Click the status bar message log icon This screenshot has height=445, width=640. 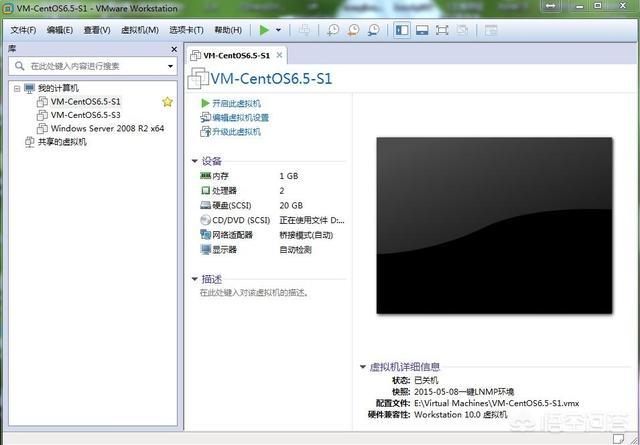click(619, 438)
